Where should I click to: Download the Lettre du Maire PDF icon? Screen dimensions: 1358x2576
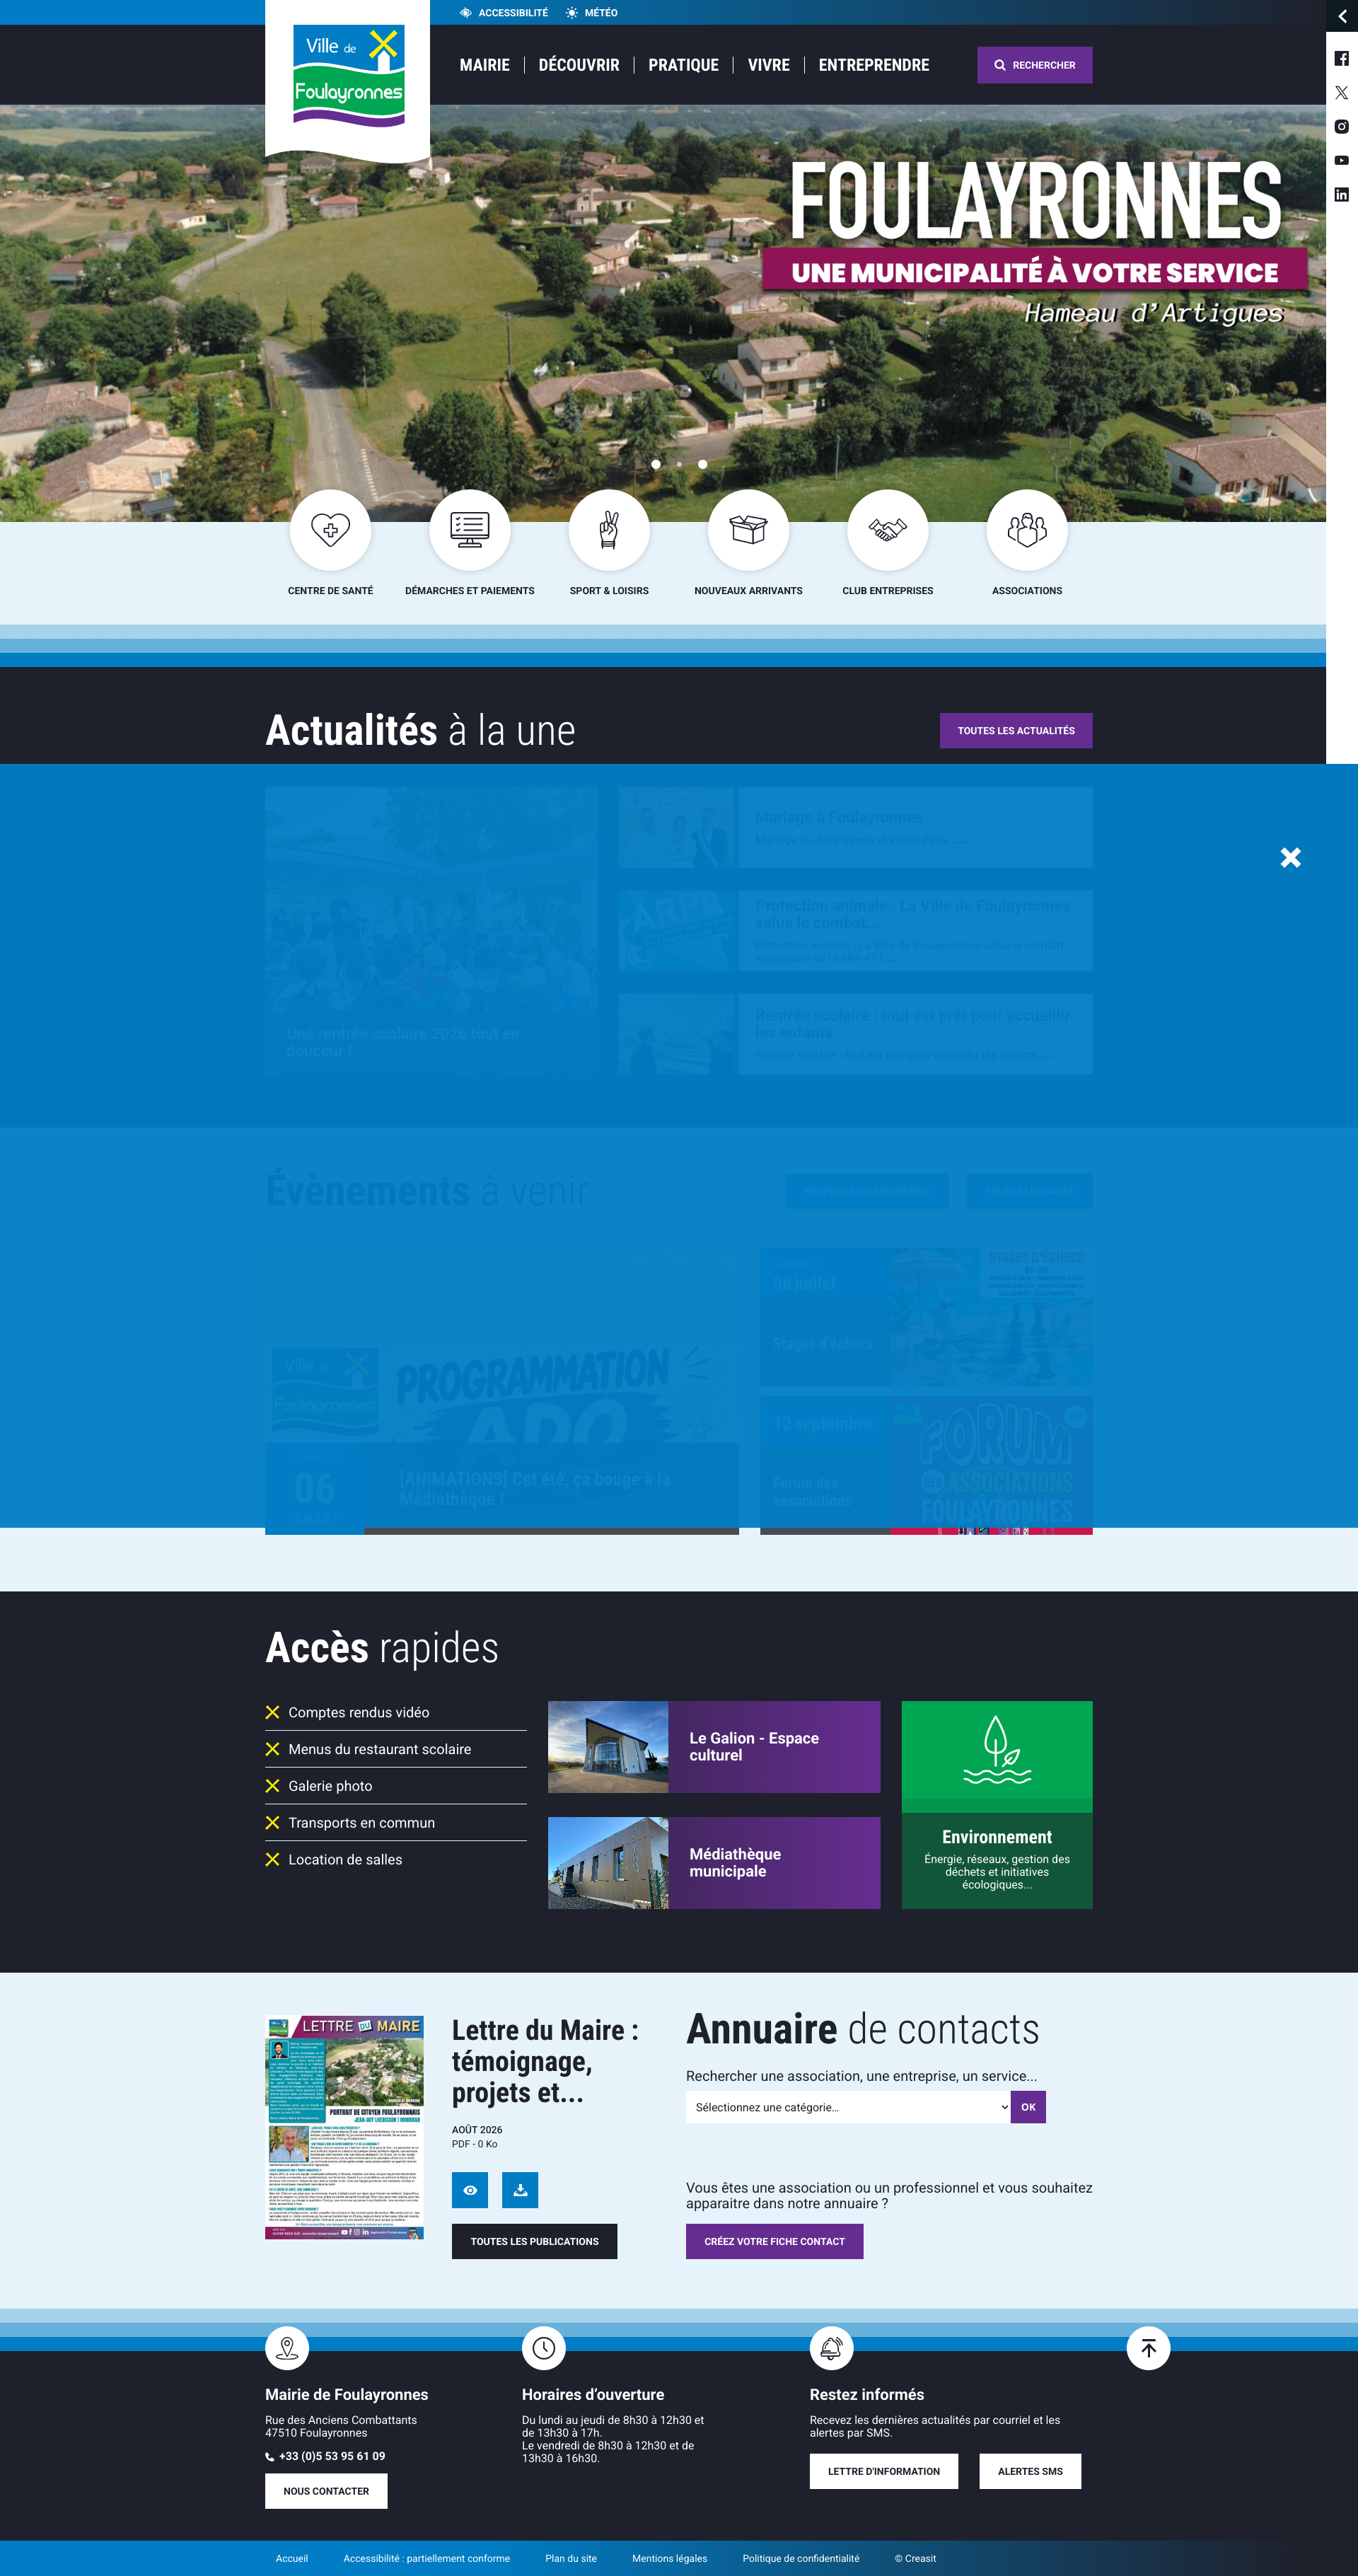pos(520,2190)
